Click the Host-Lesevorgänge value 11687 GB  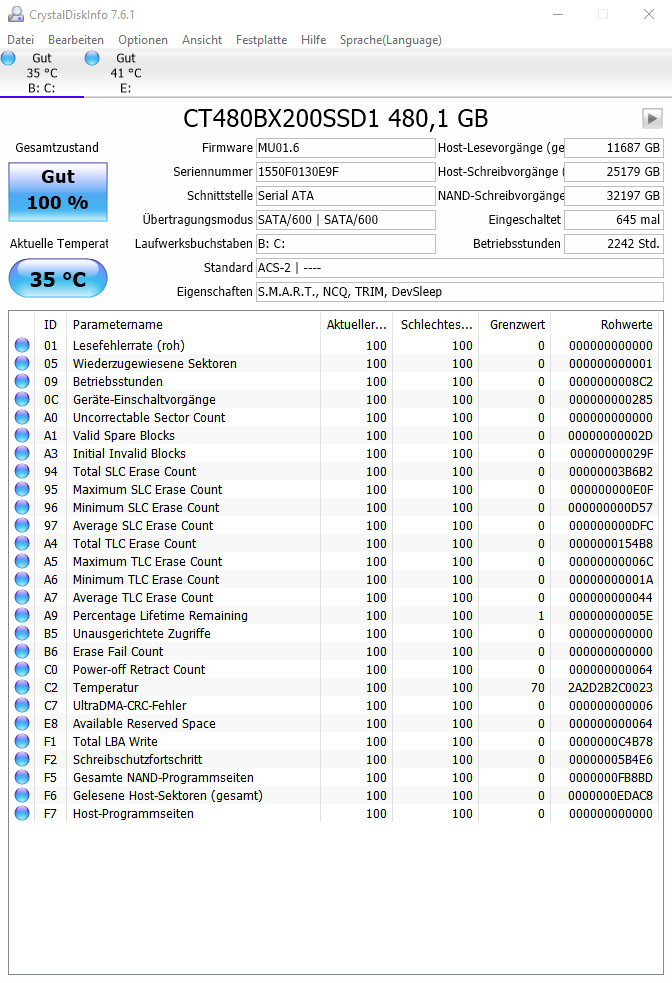coord(614,148)
